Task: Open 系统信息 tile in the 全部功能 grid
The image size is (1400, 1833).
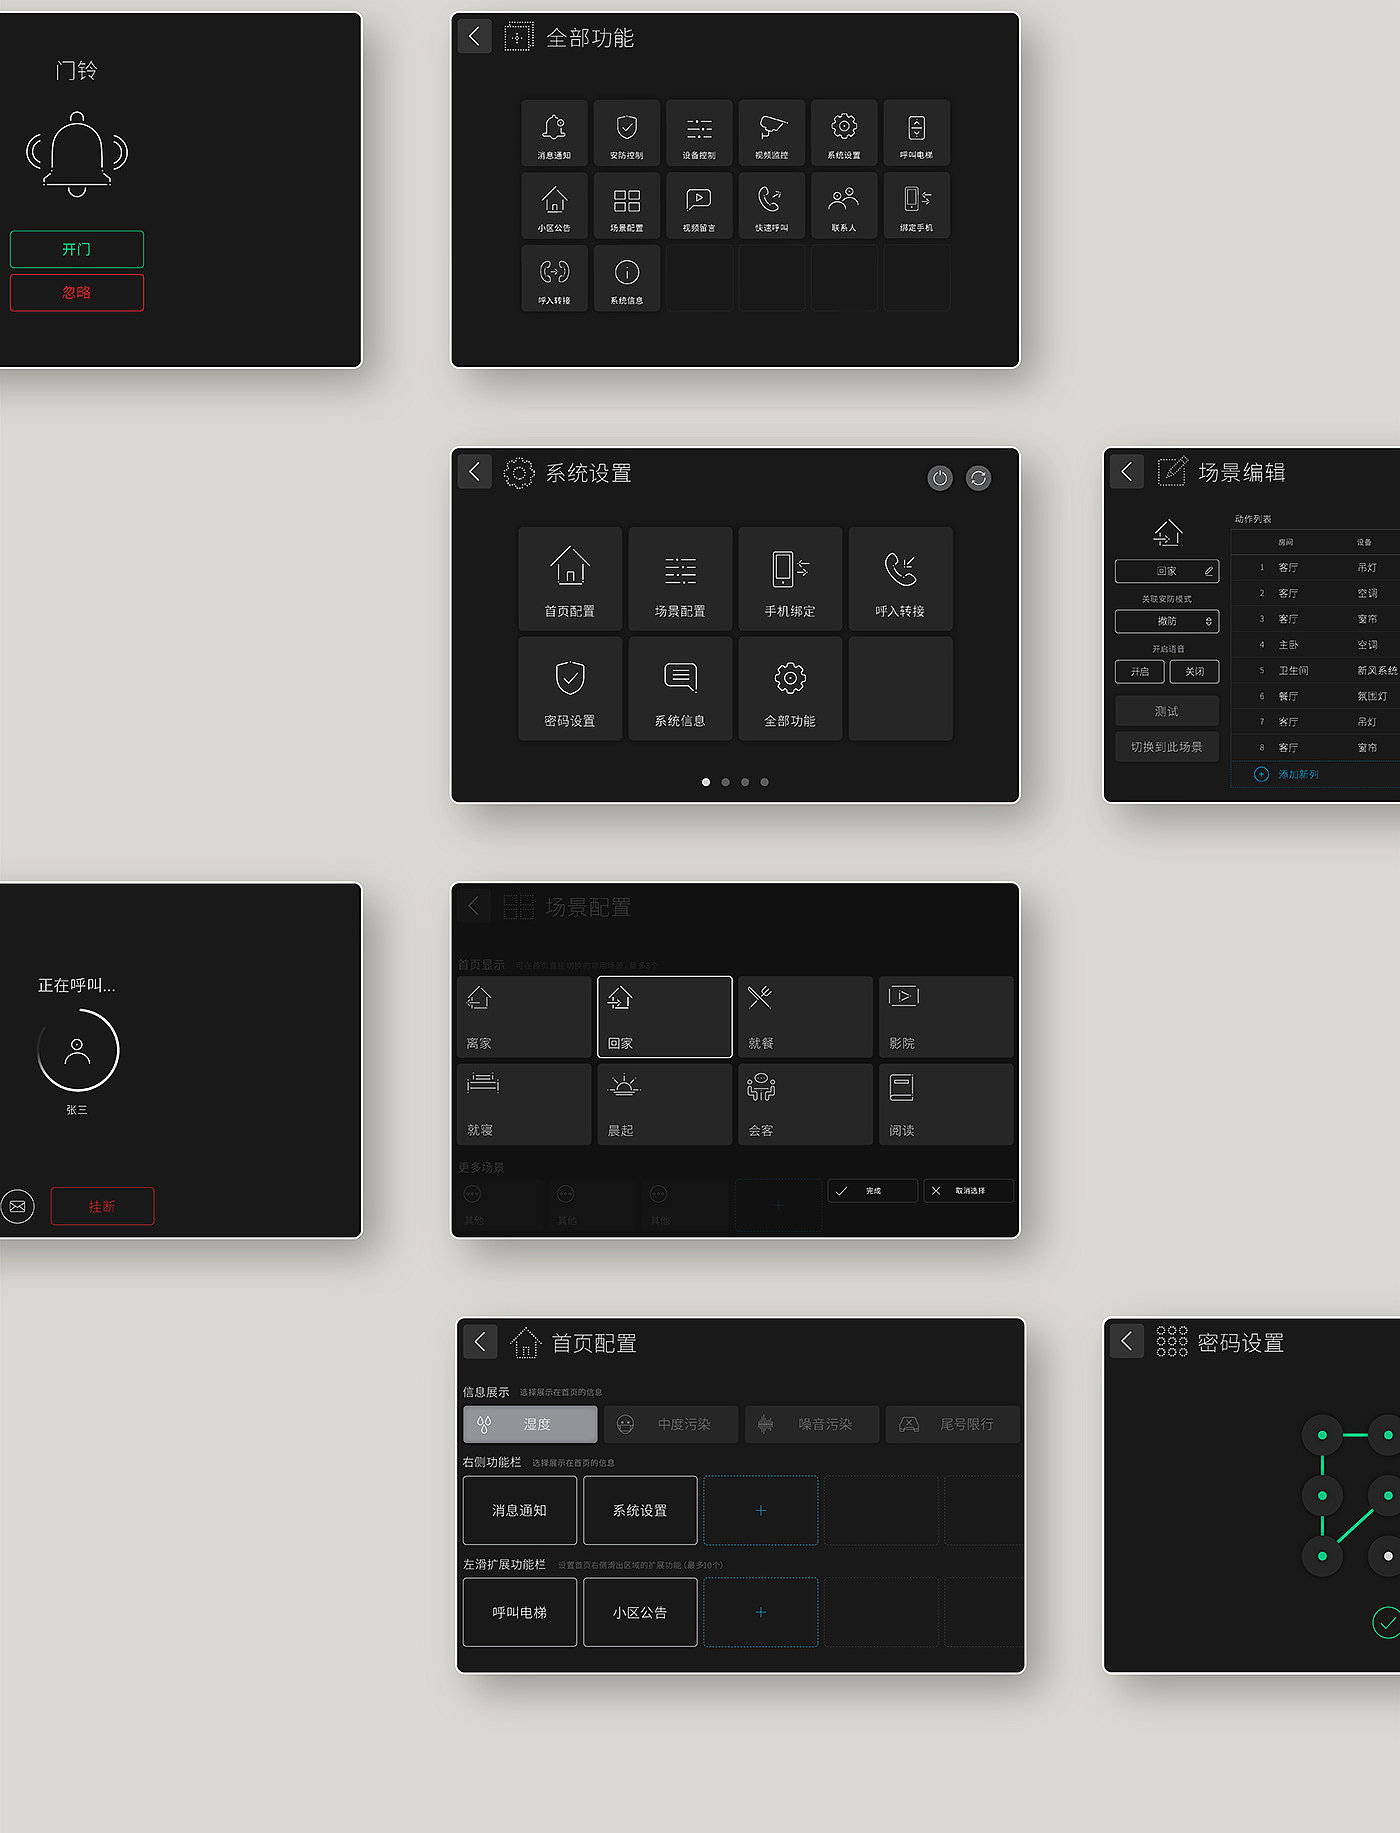Action: click(x=627, y=278)
